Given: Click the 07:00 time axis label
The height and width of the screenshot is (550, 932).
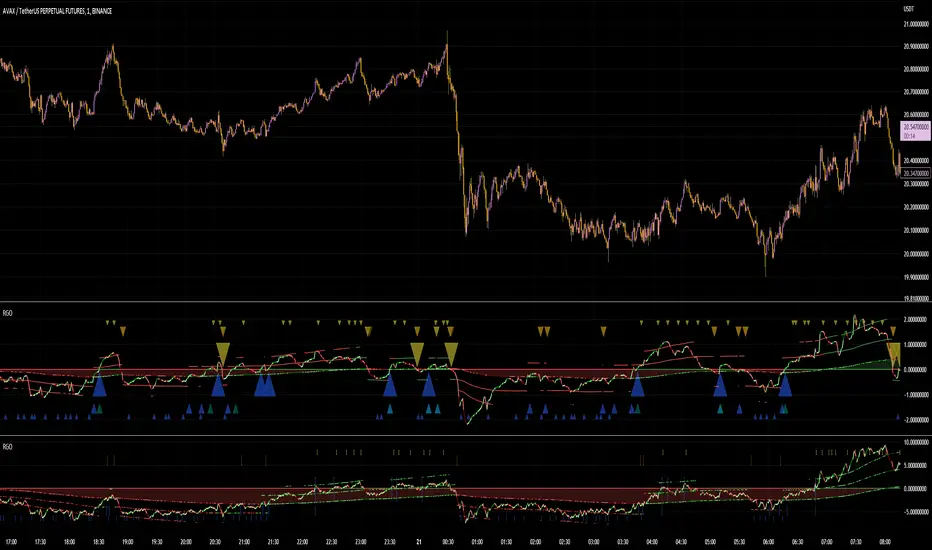Looking at the screenshot, I should [827, 542].
